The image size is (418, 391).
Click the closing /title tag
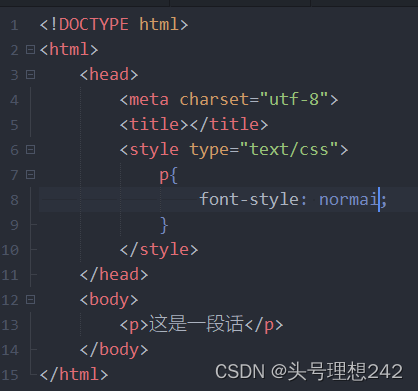point(229,124)
